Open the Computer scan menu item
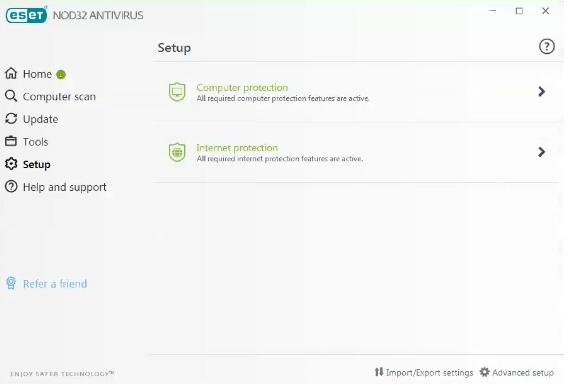Viewport: 568px width, 384px height. [59, 97]
